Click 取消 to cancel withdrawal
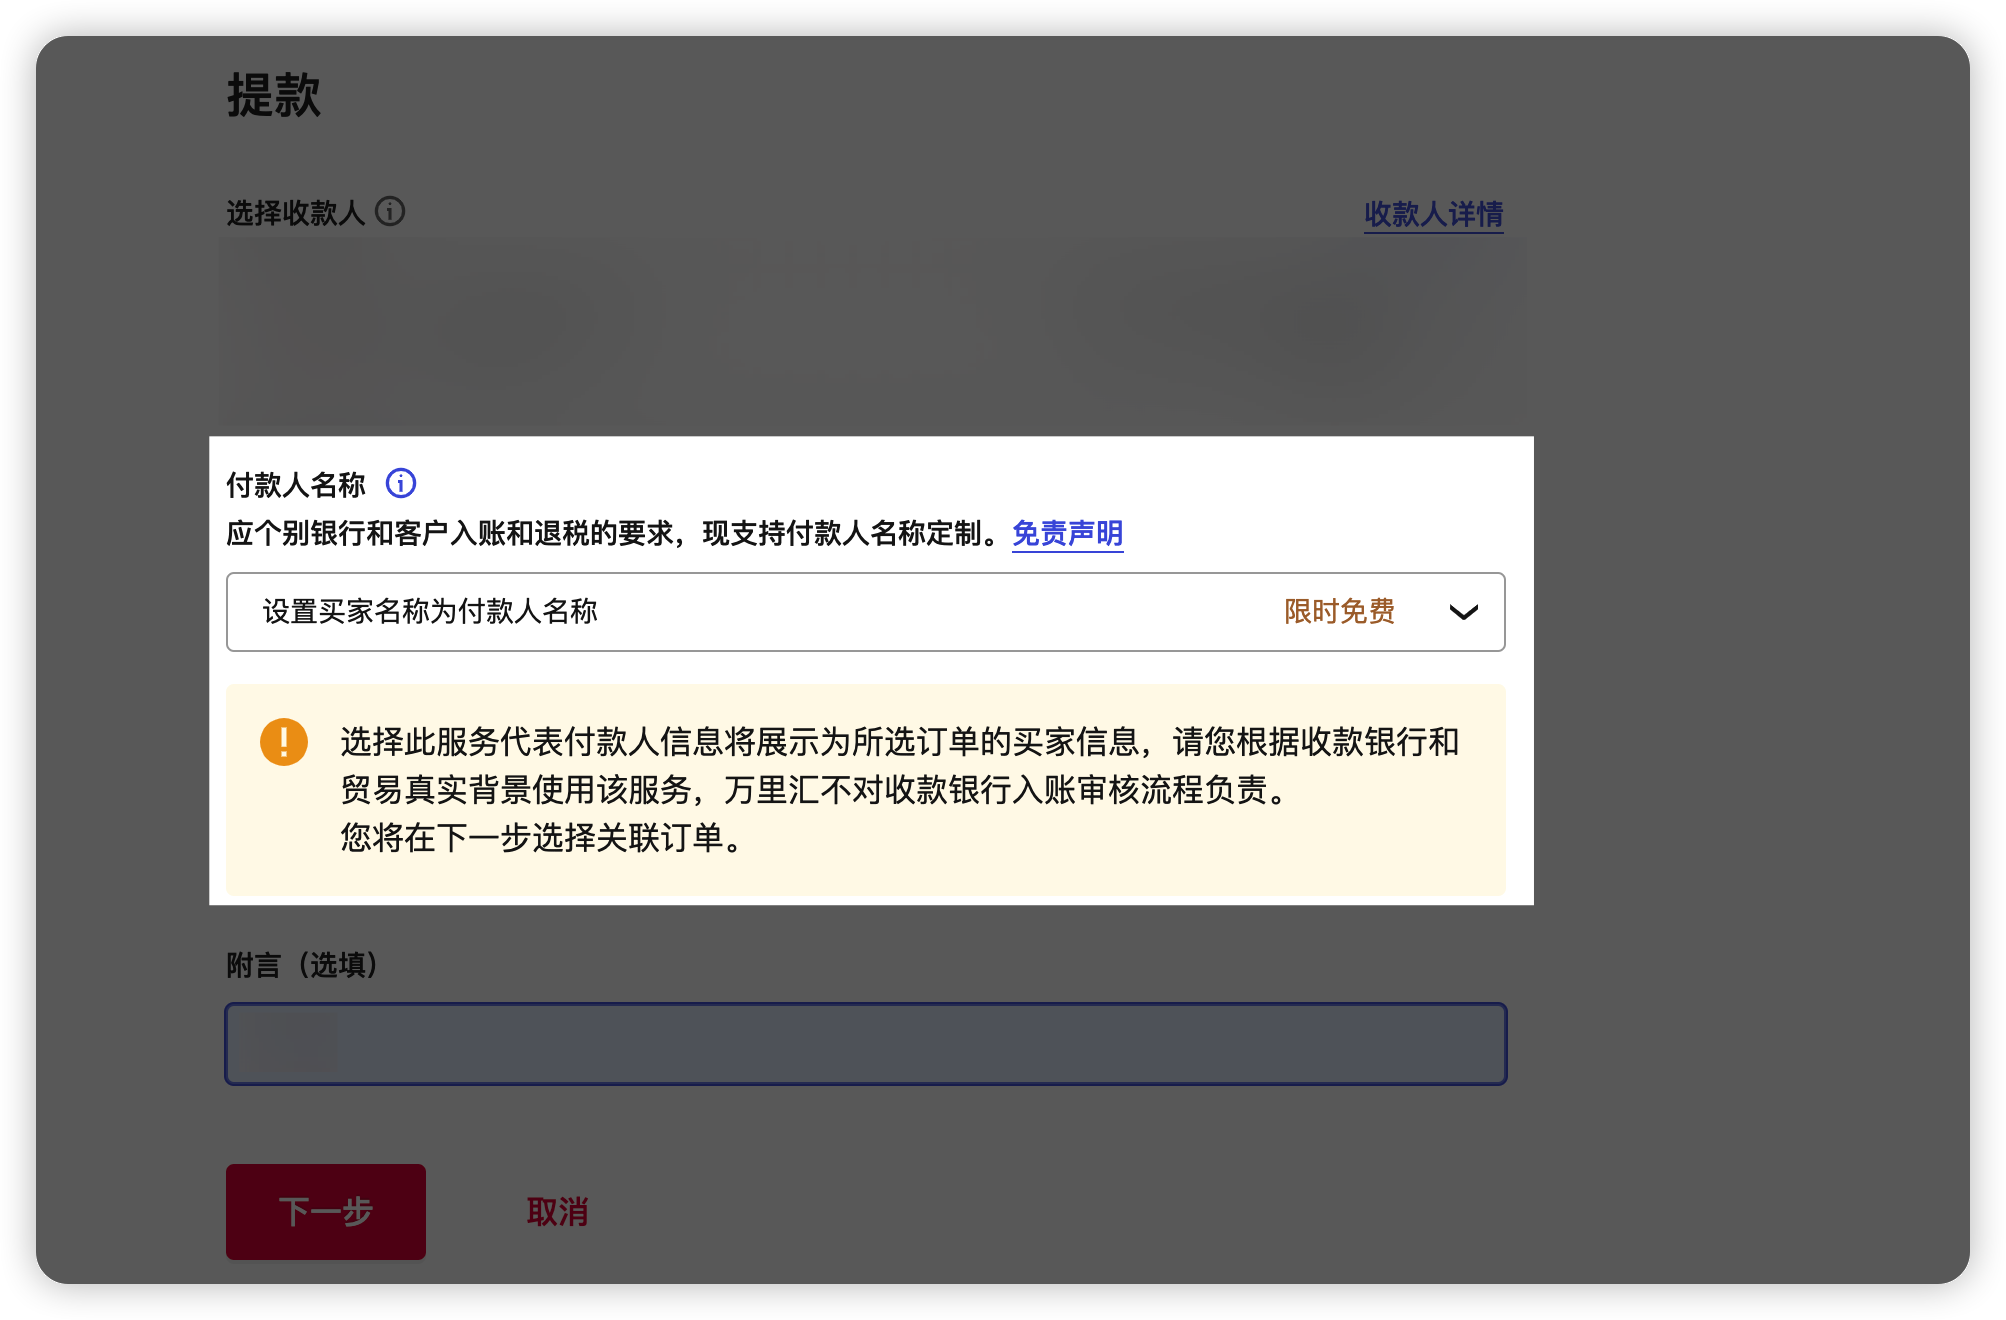Screen dimensions: 2006x1320 (557, 1212)
